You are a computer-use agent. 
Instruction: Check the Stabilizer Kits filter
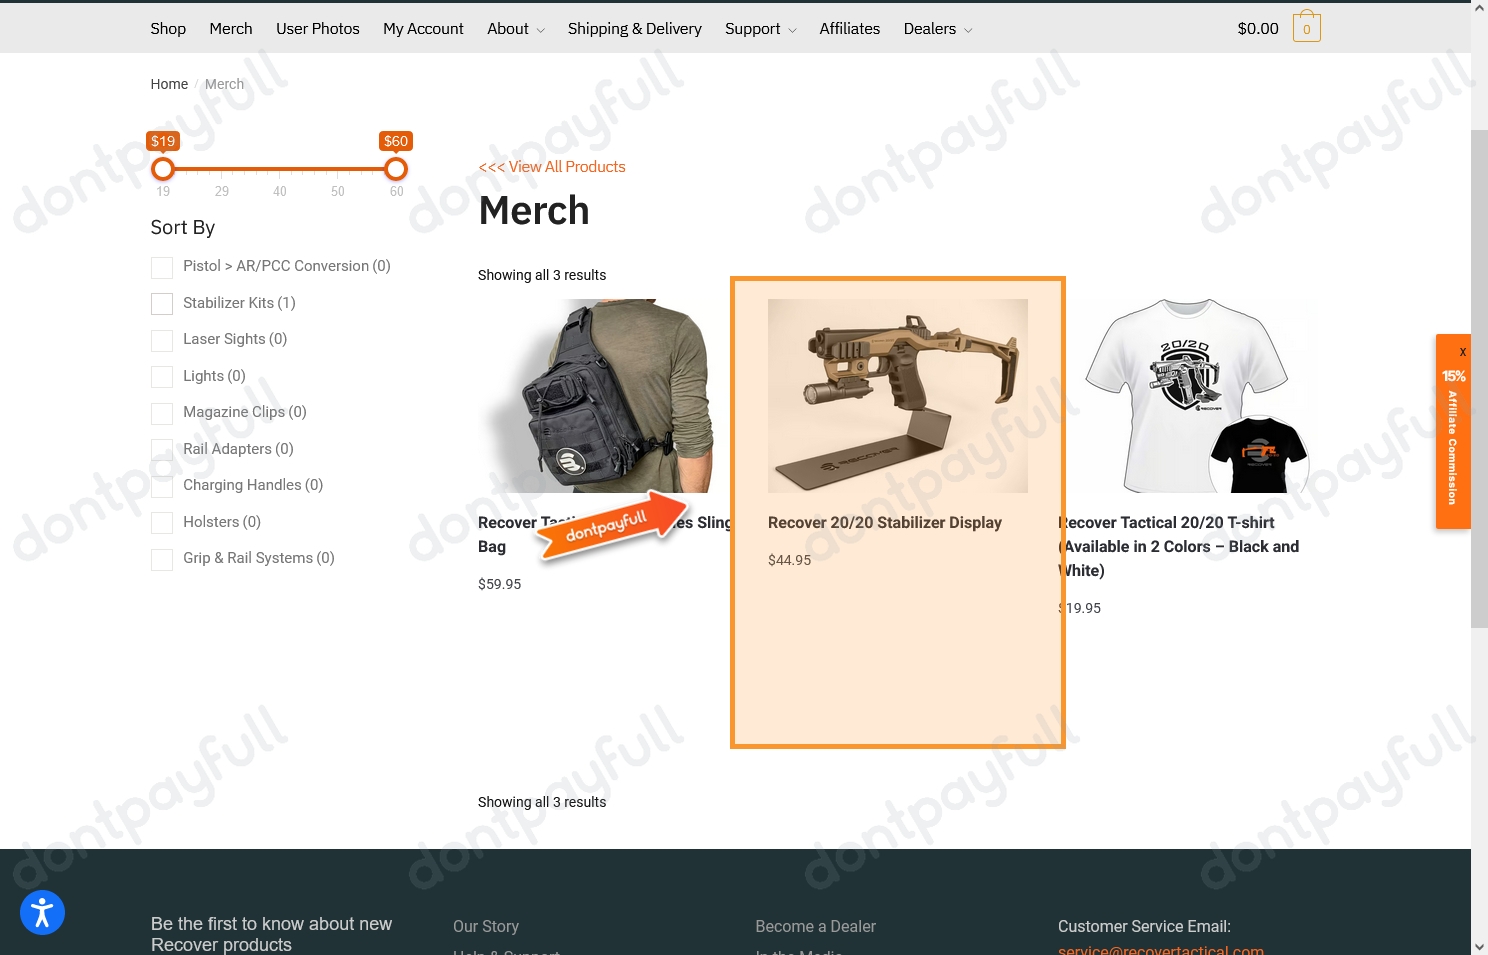coord(162,304)
